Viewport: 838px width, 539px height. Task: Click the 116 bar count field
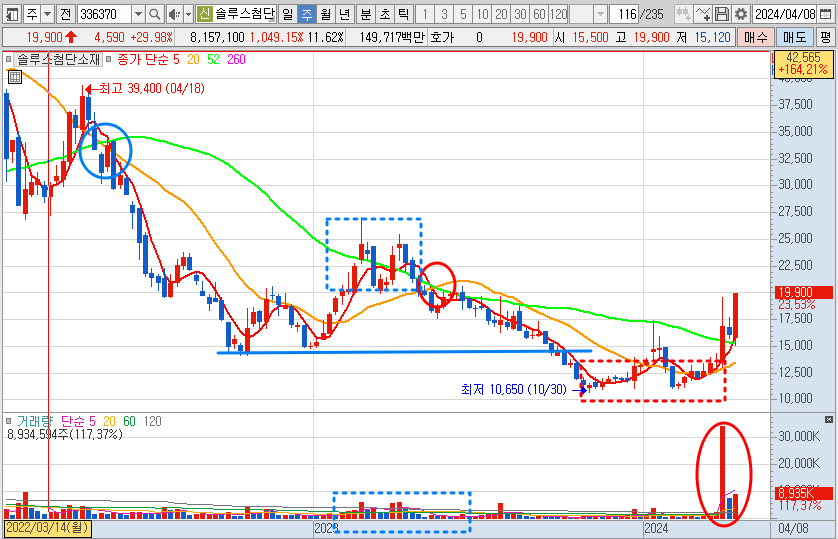click(624, 14)
